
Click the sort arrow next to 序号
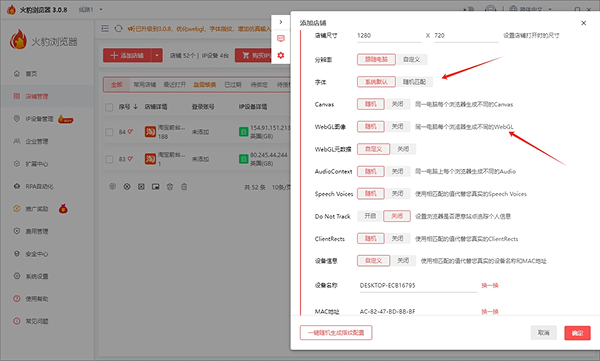click(x=135, y=107)
